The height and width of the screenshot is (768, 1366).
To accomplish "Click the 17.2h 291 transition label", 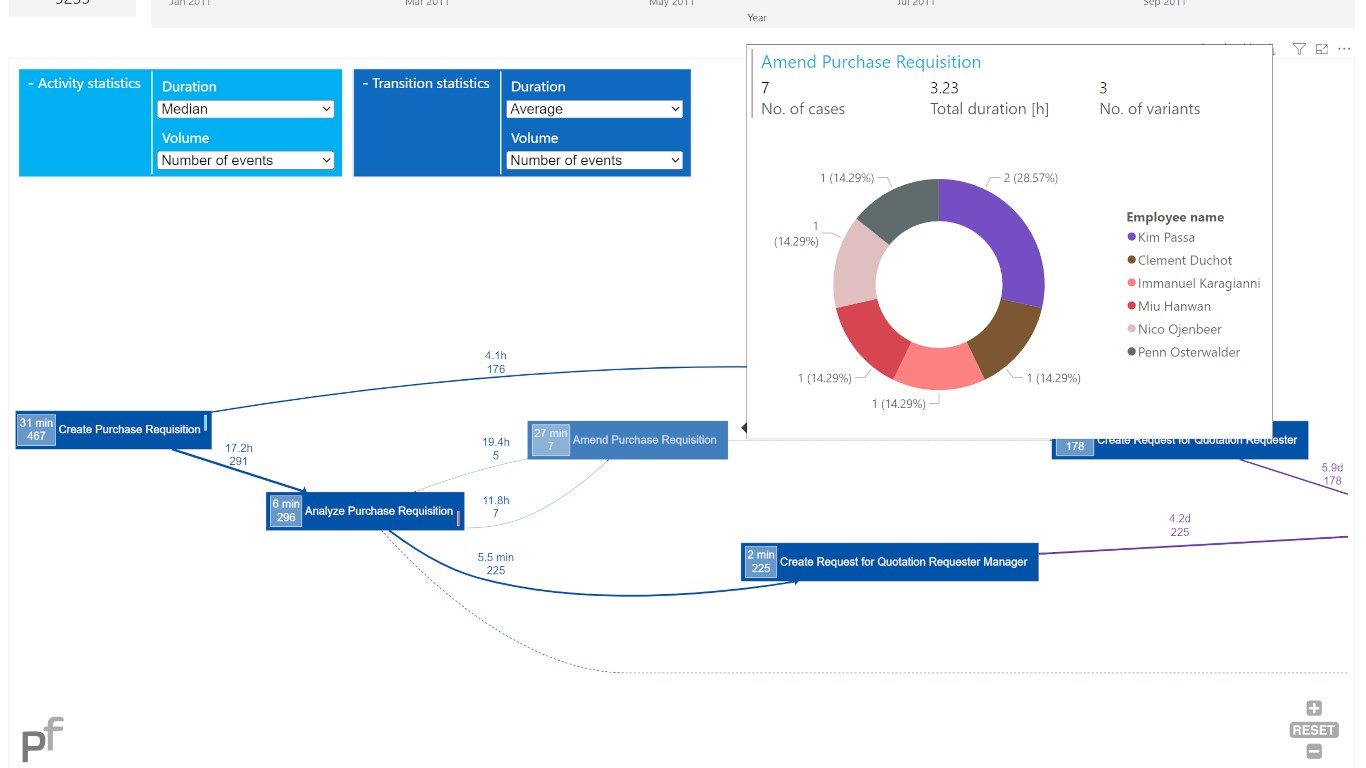I will [238, 455].
